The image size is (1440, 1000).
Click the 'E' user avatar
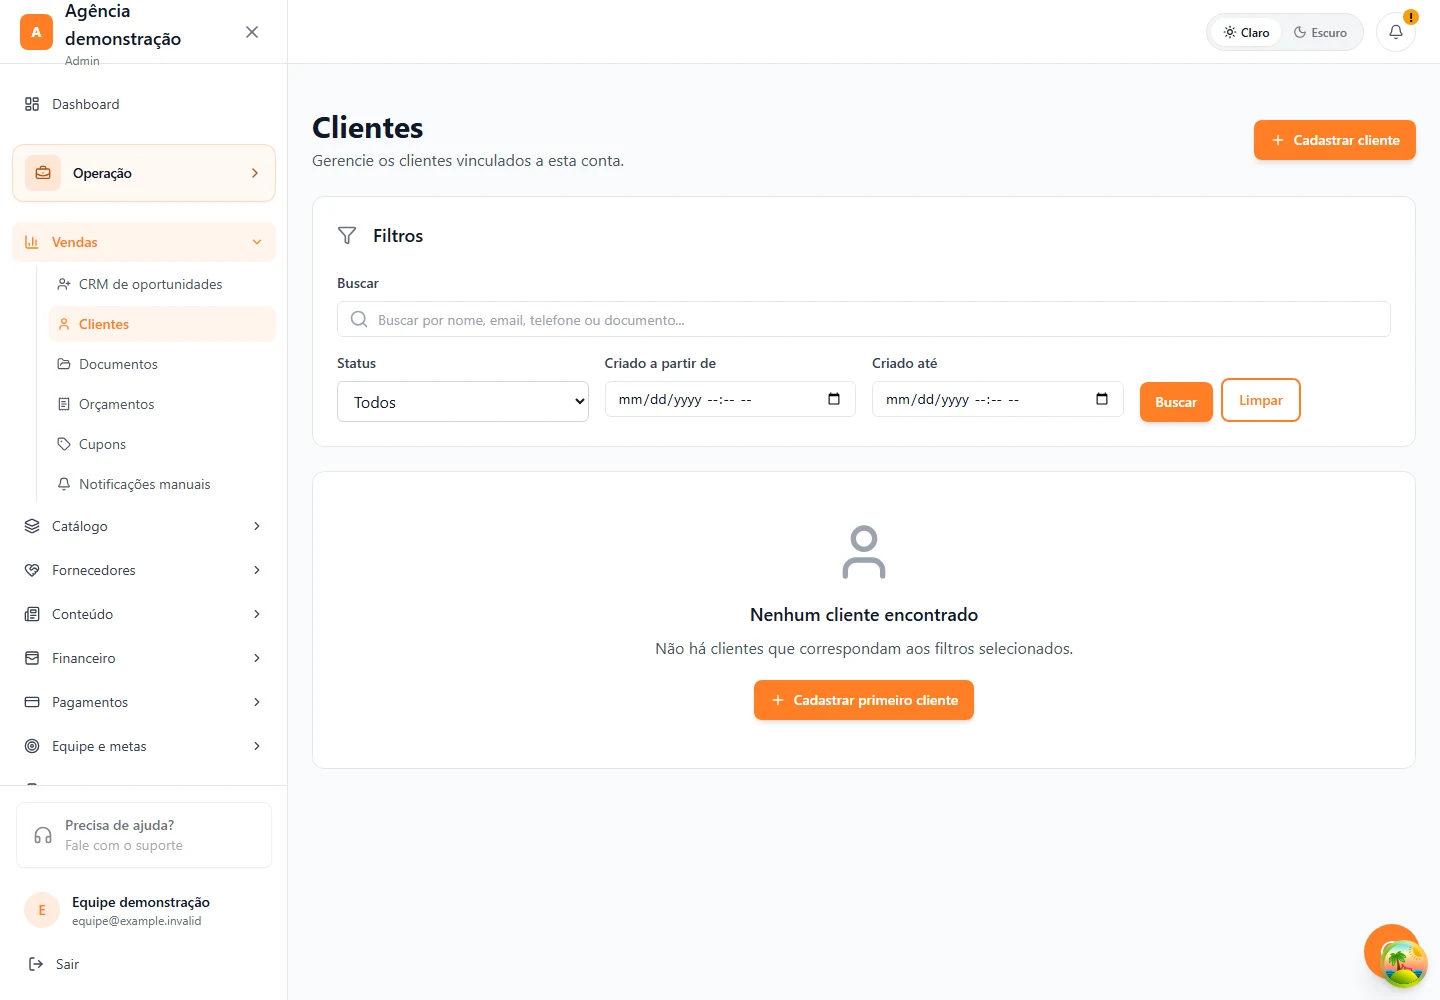coord(42,910)
